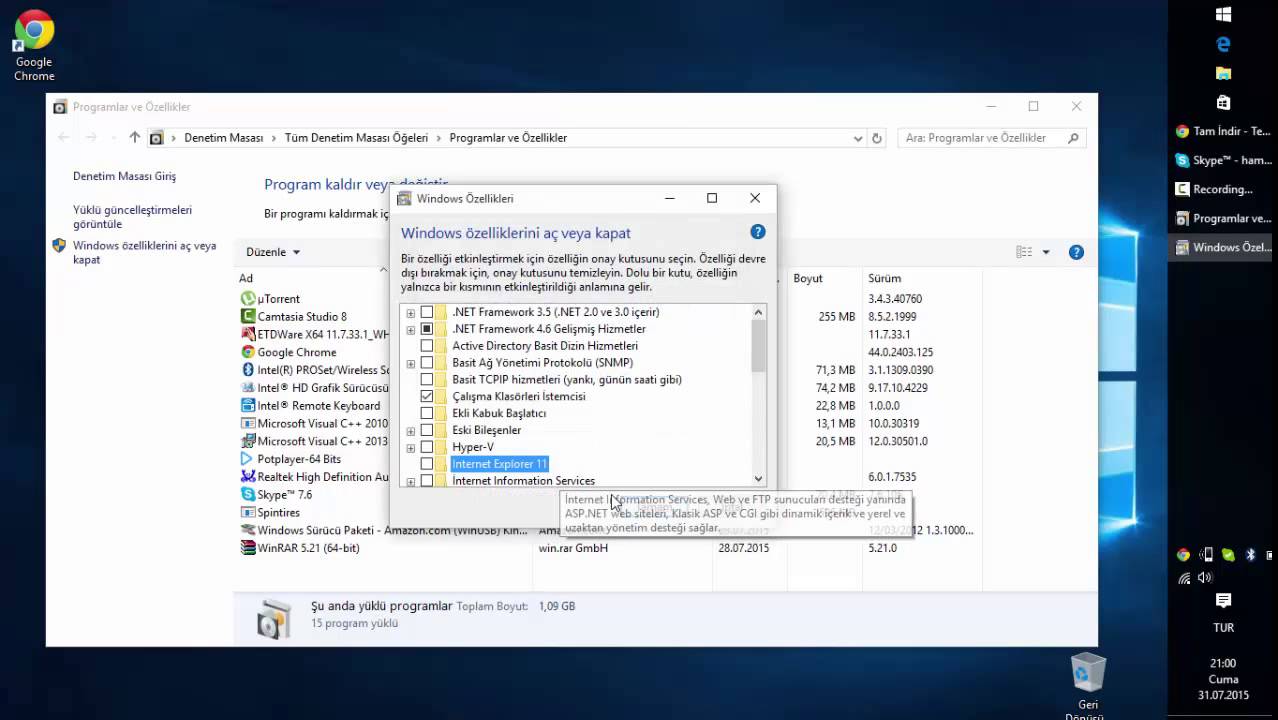The height and width of the screenshot is (720, 1278).
Task: Click the Ara: Programlar ve Özellikler search field
Action: coord(992,138)
